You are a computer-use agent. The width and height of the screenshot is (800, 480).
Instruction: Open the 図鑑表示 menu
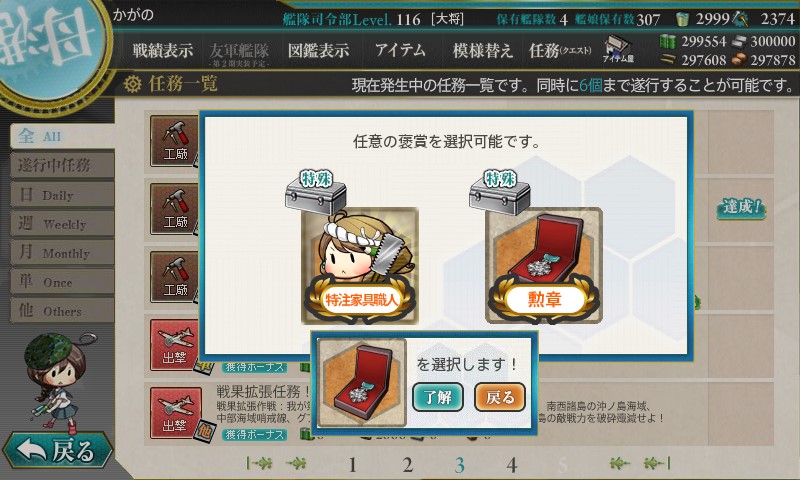point(318,50)
